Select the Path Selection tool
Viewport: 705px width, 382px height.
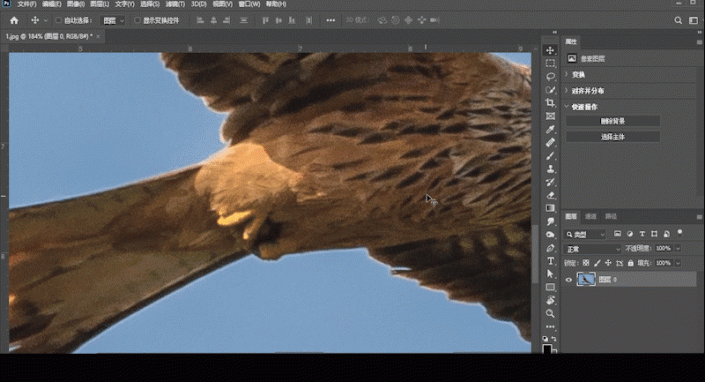click(x=550, y=274)
